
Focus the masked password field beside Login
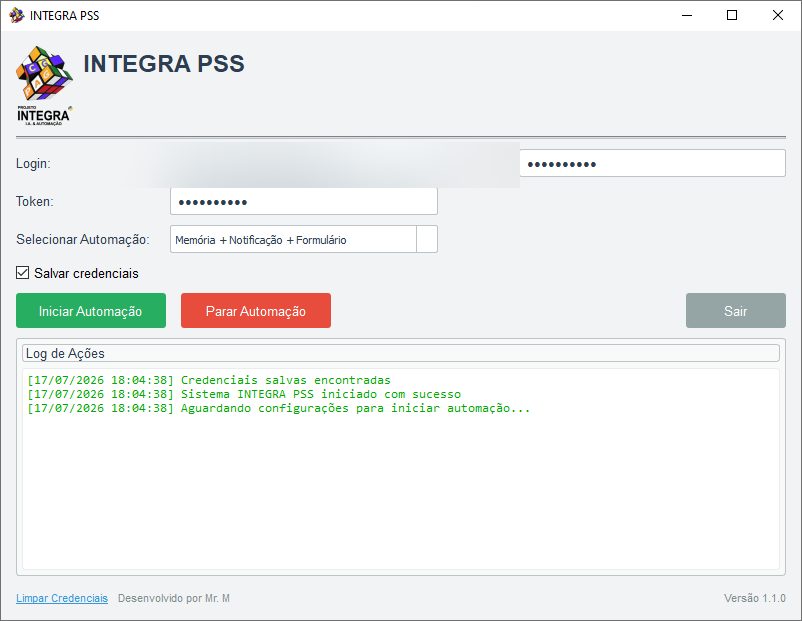(653, 164)
